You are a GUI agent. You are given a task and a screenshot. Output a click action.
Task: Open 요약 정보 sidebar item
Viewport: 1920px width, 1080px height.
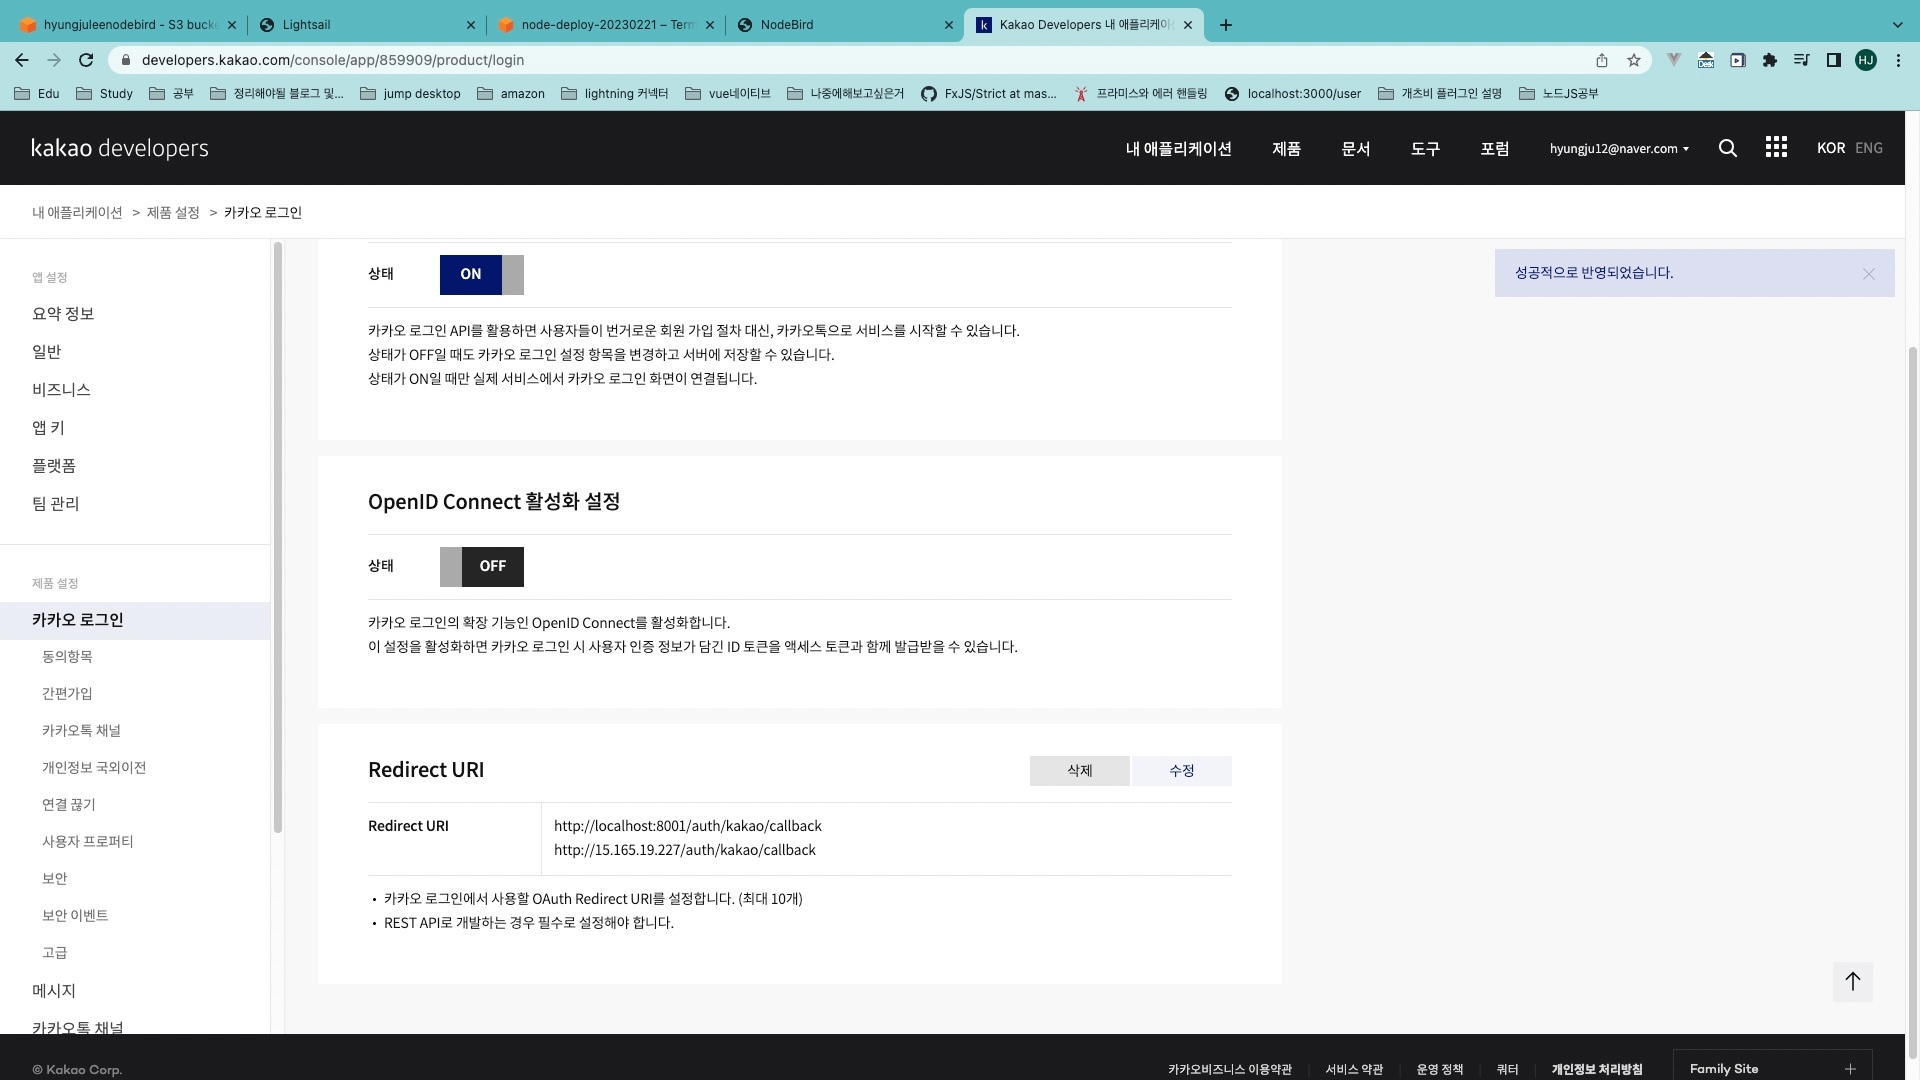point(63,314)
